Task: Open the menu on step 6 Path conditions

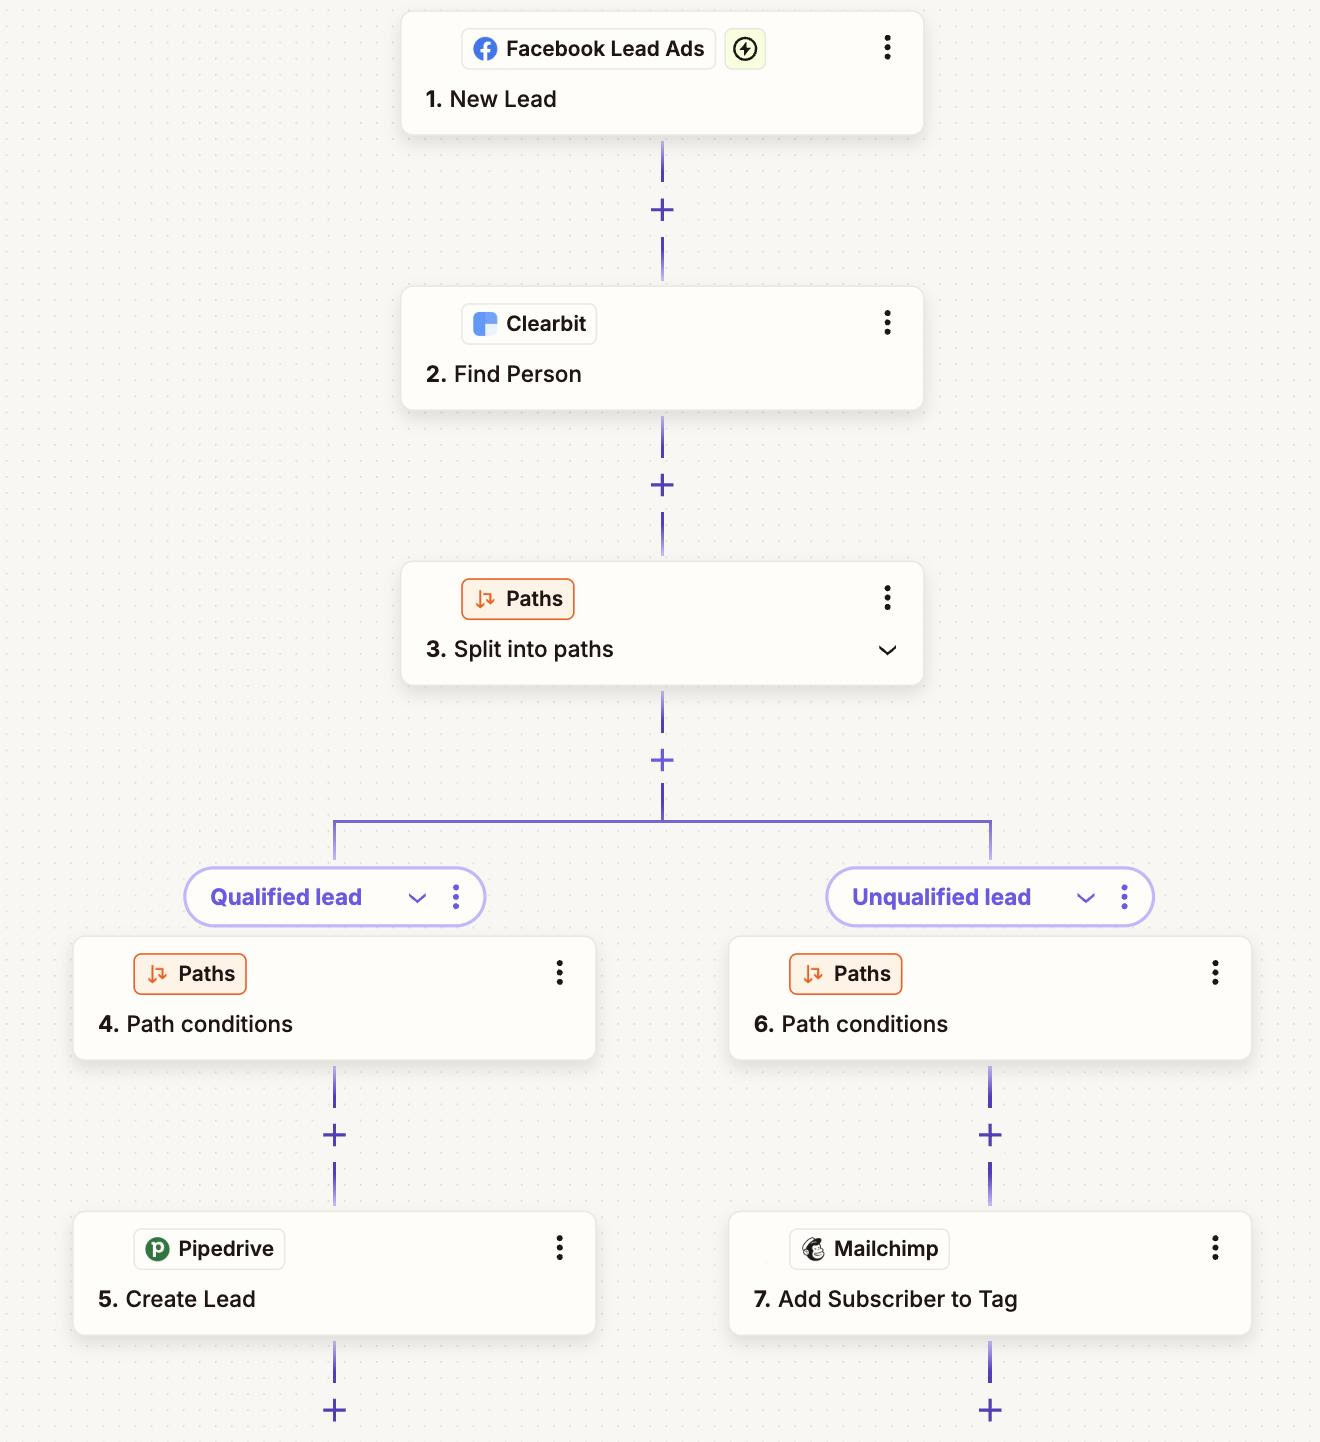Action: (1215, 973)
